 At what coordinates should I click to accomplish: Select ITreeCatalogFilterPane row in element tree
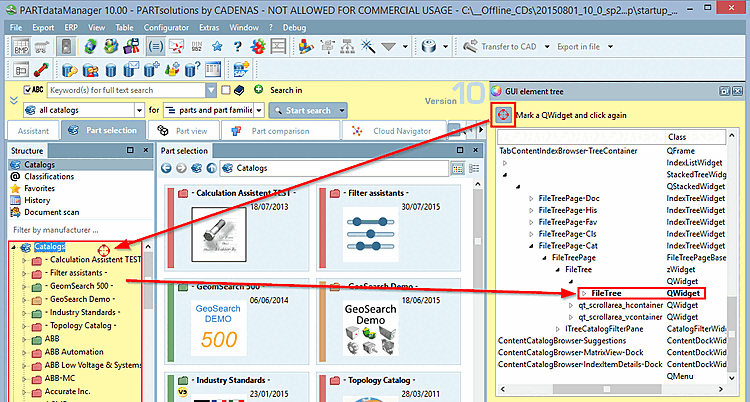pos(604,329)
